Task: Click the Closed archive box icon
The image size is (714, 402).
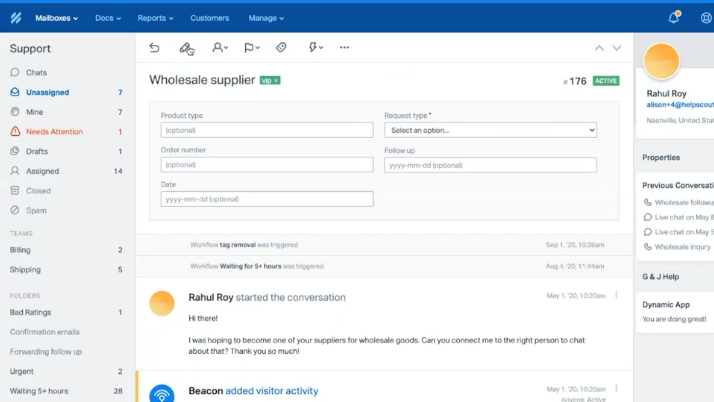Action: pyautogui.click(x=15, y=190)
